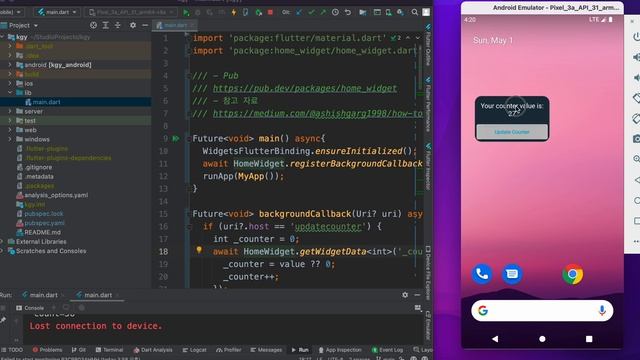Open the App Inspection tool window
This screenshot has width=640, height=360.
point(340,350)
